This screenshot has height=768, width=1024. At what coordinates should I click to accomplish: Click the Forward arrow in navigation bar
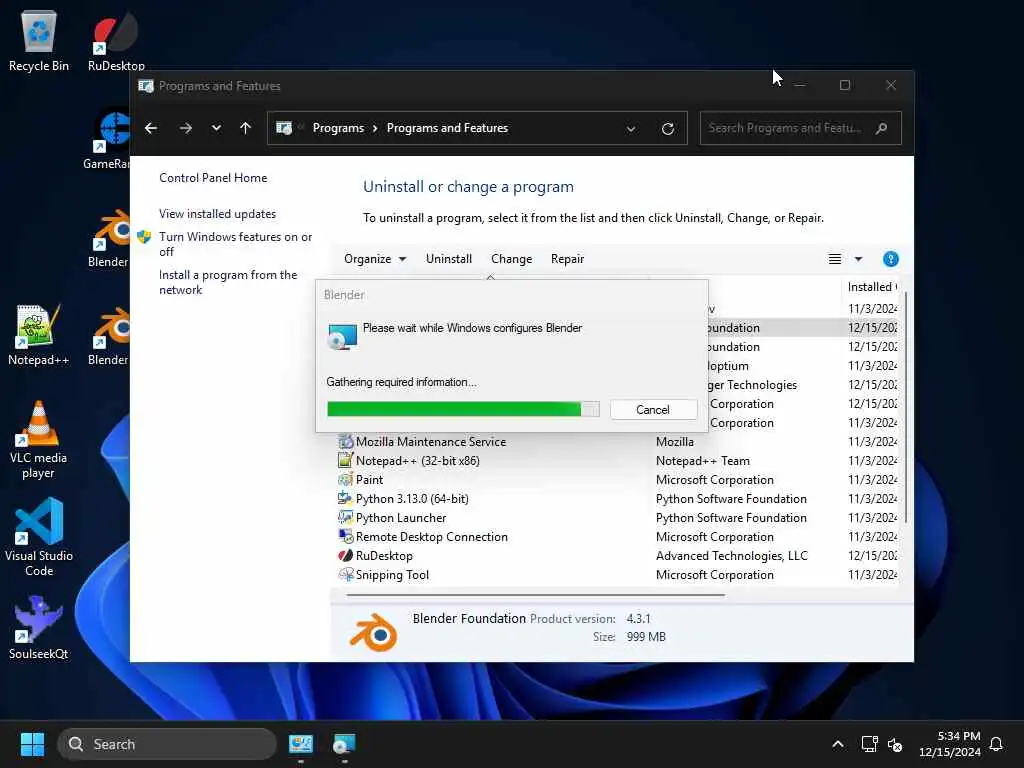pyautogui.click(x=186, y=128)
